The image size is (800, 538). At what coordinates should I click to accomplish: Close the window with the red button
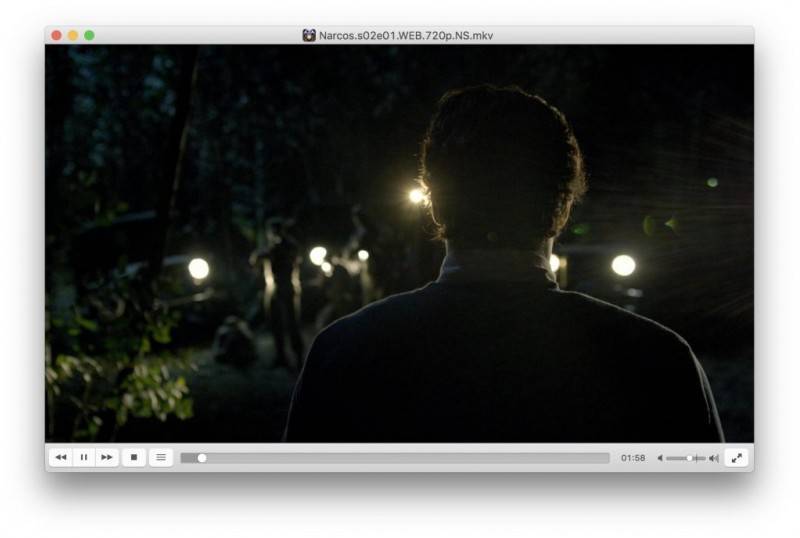coord(57,35)
